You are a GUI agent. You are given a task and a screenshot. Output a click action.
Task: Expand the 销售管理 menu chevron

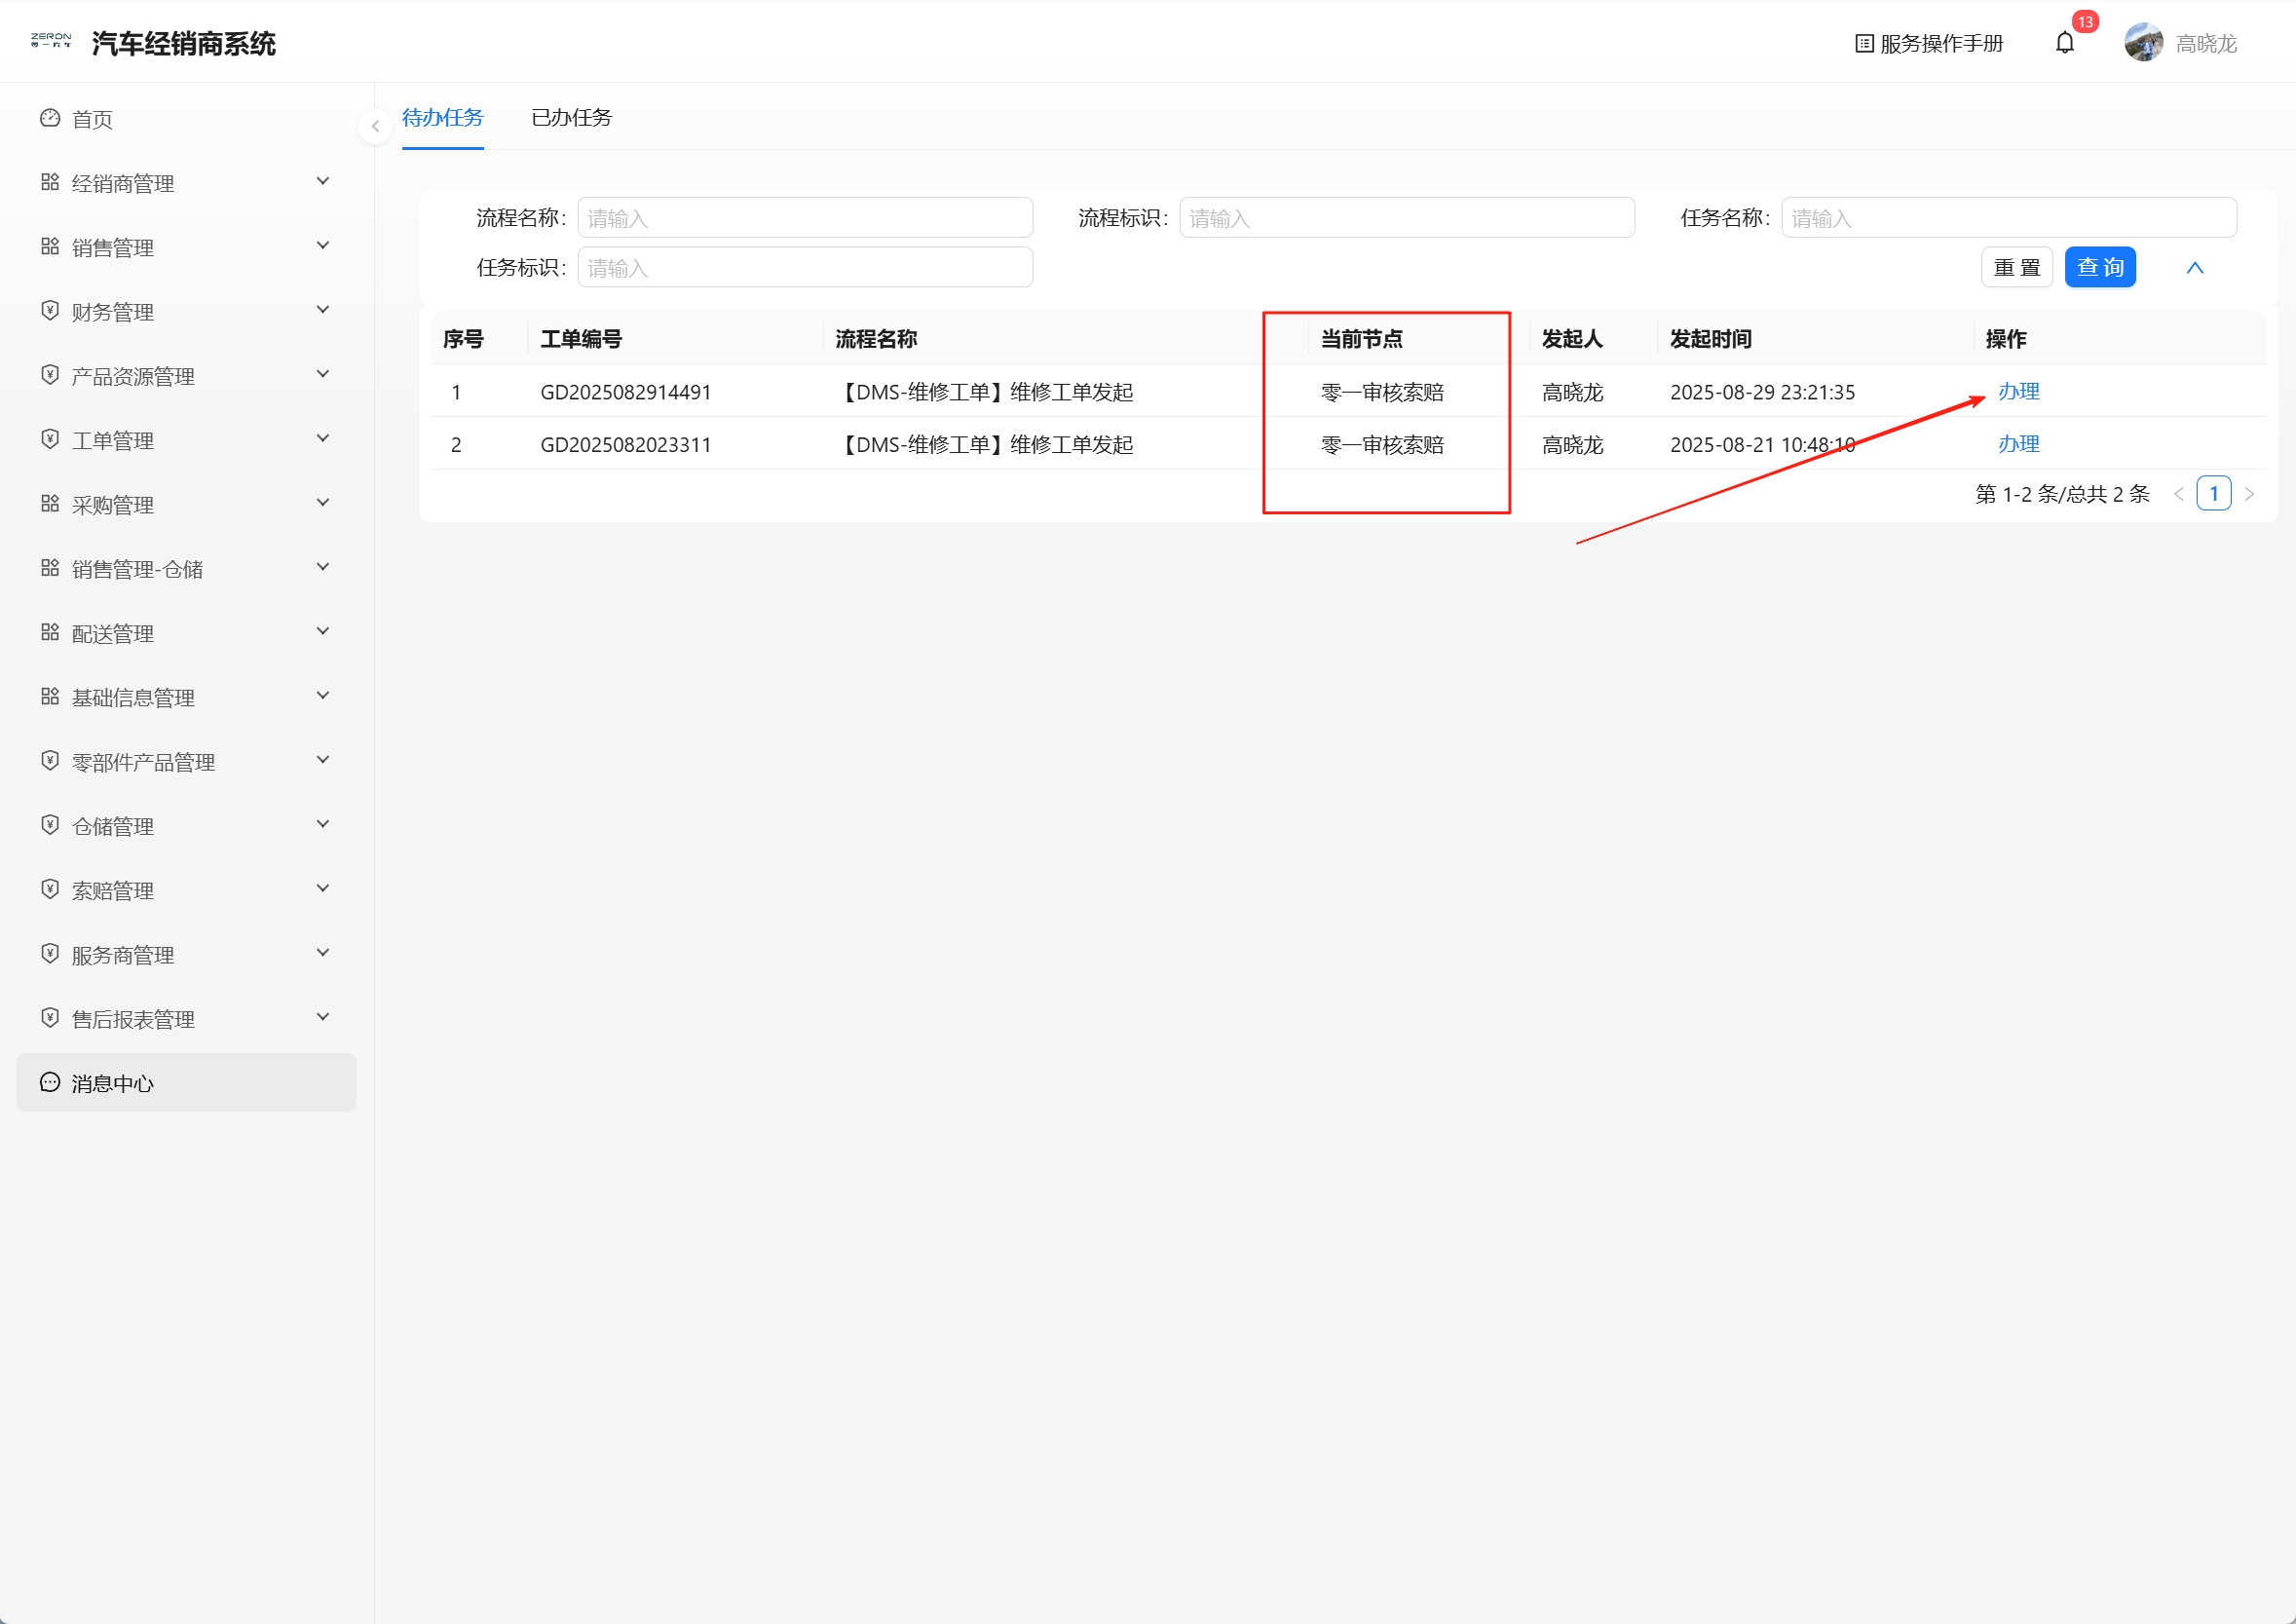pos(323,245)
